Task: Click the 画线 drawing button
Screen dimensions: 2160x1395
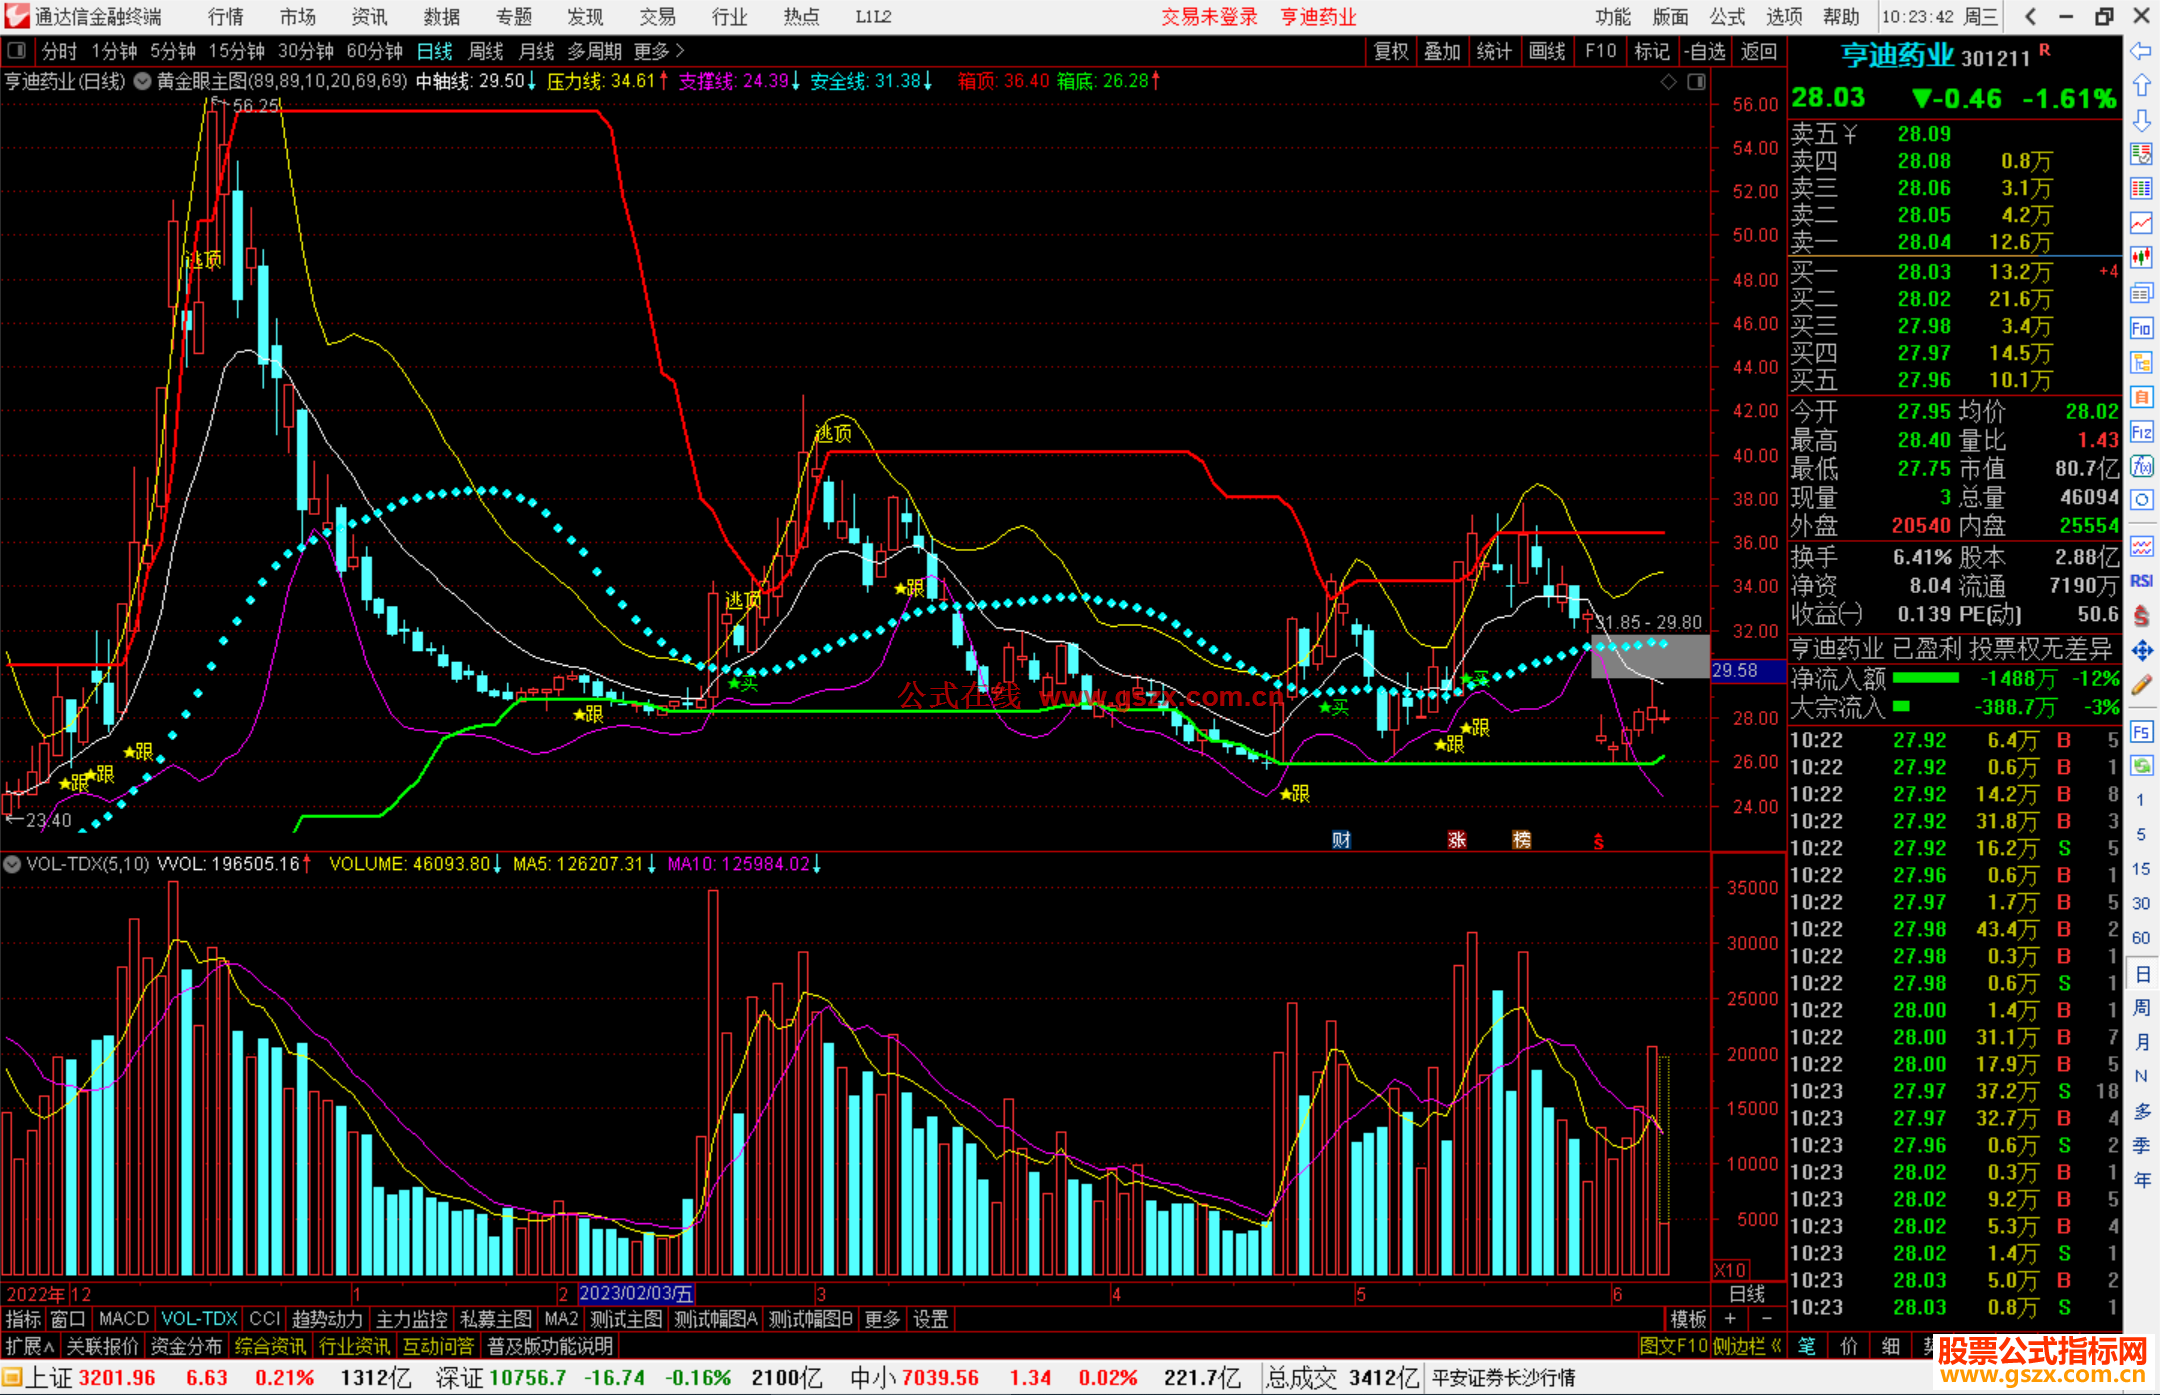Action: click(1546, 51)
